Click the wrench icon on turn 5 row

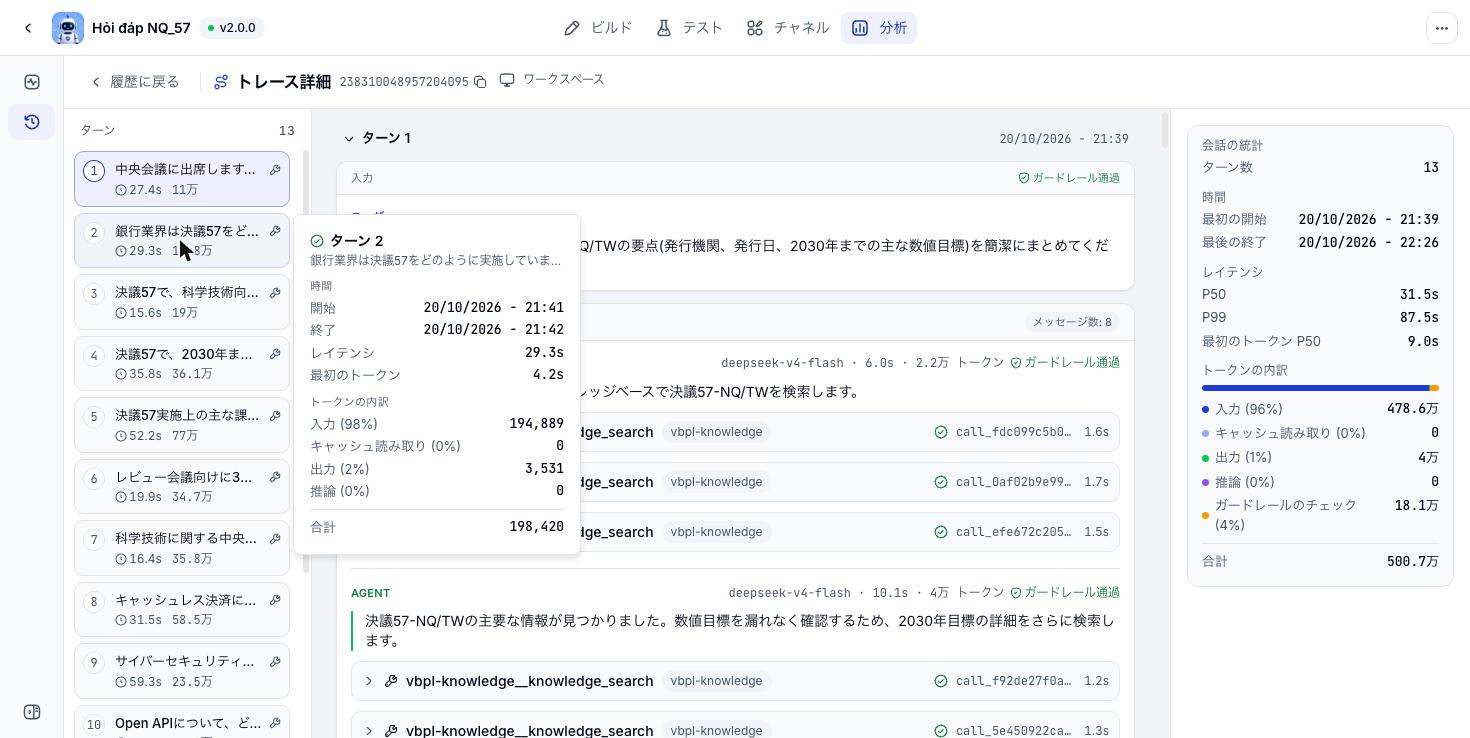[275, 416]
